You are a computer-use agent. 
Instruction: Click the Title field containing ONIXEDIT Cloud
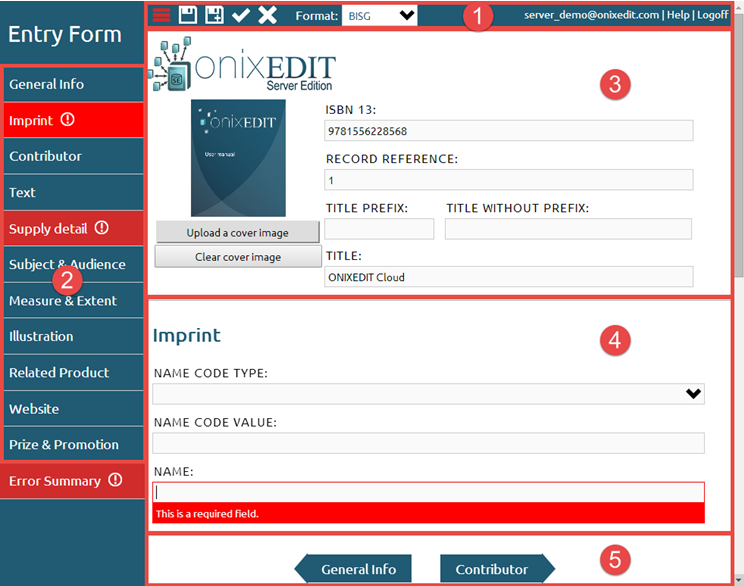tap(509, 277)
